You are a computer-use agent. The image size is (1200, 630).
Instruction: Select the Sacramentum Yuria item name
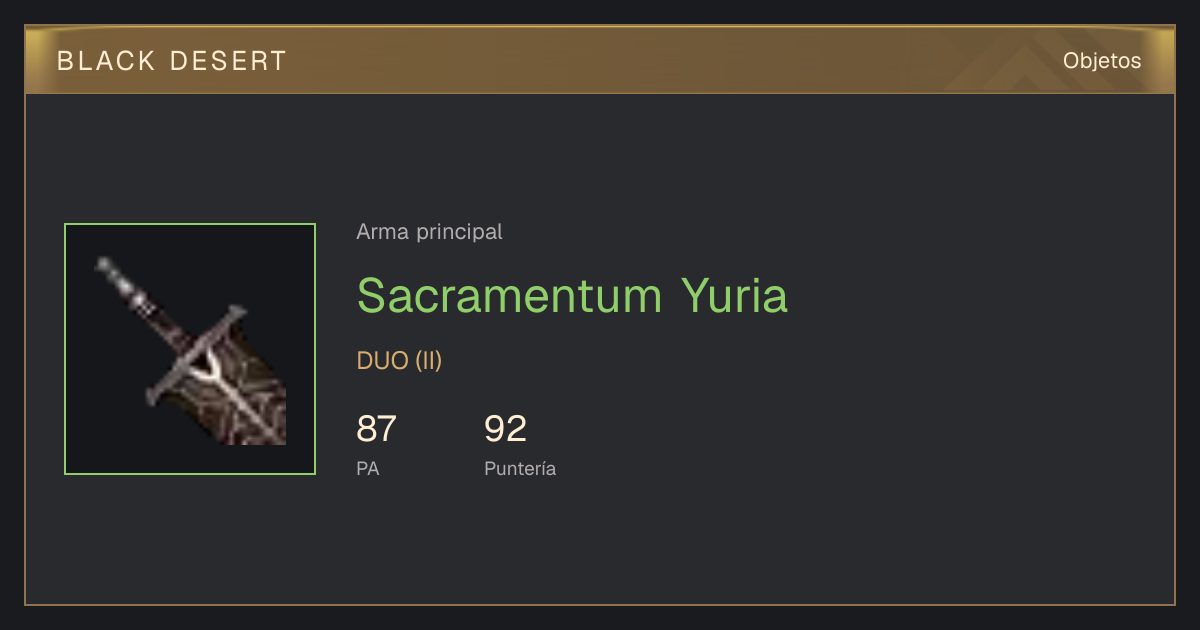click(x=572, y=296)
